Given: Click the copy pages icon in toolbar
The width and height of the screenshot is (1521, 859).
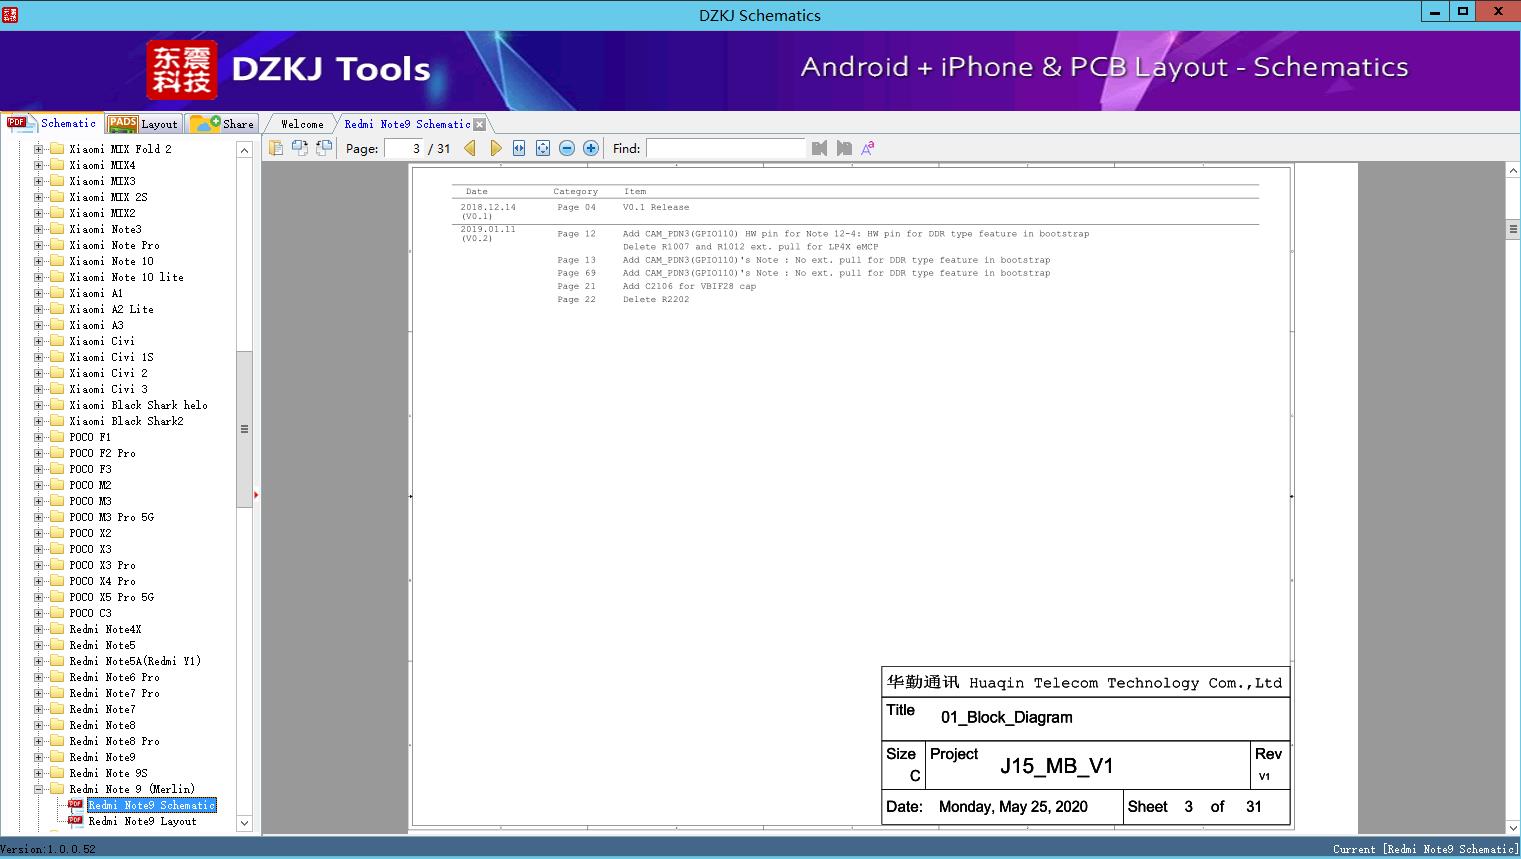Looking at the screenshot, I should (276, 148).
